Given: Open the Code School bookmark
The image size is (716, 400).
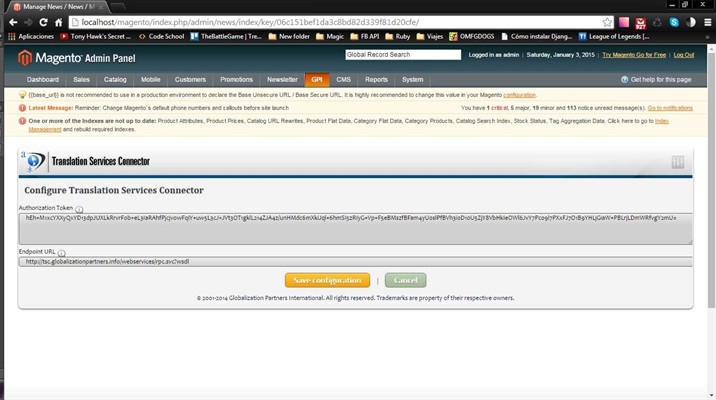Looking at the screenshot, I should click(x=161, y=36).
